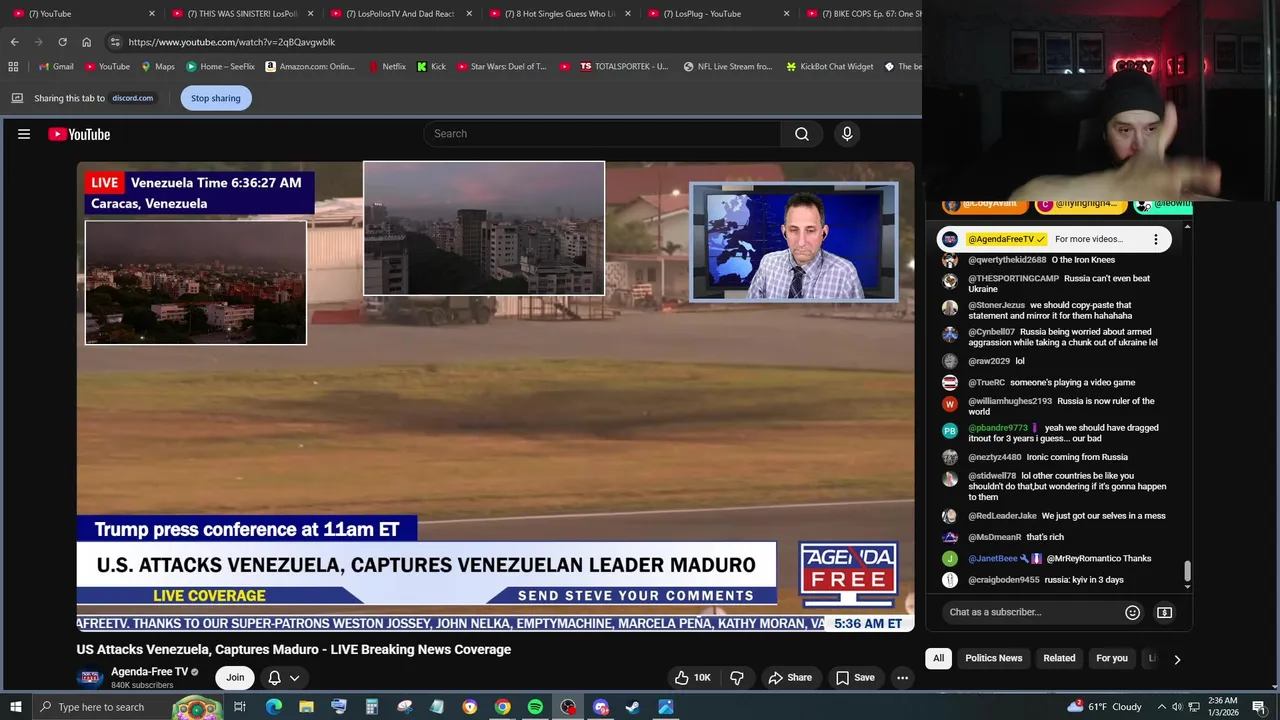The width and height of the screenshot is (1280, 720).
Task: Focus the YouTube search field
Action: point(602,134)
